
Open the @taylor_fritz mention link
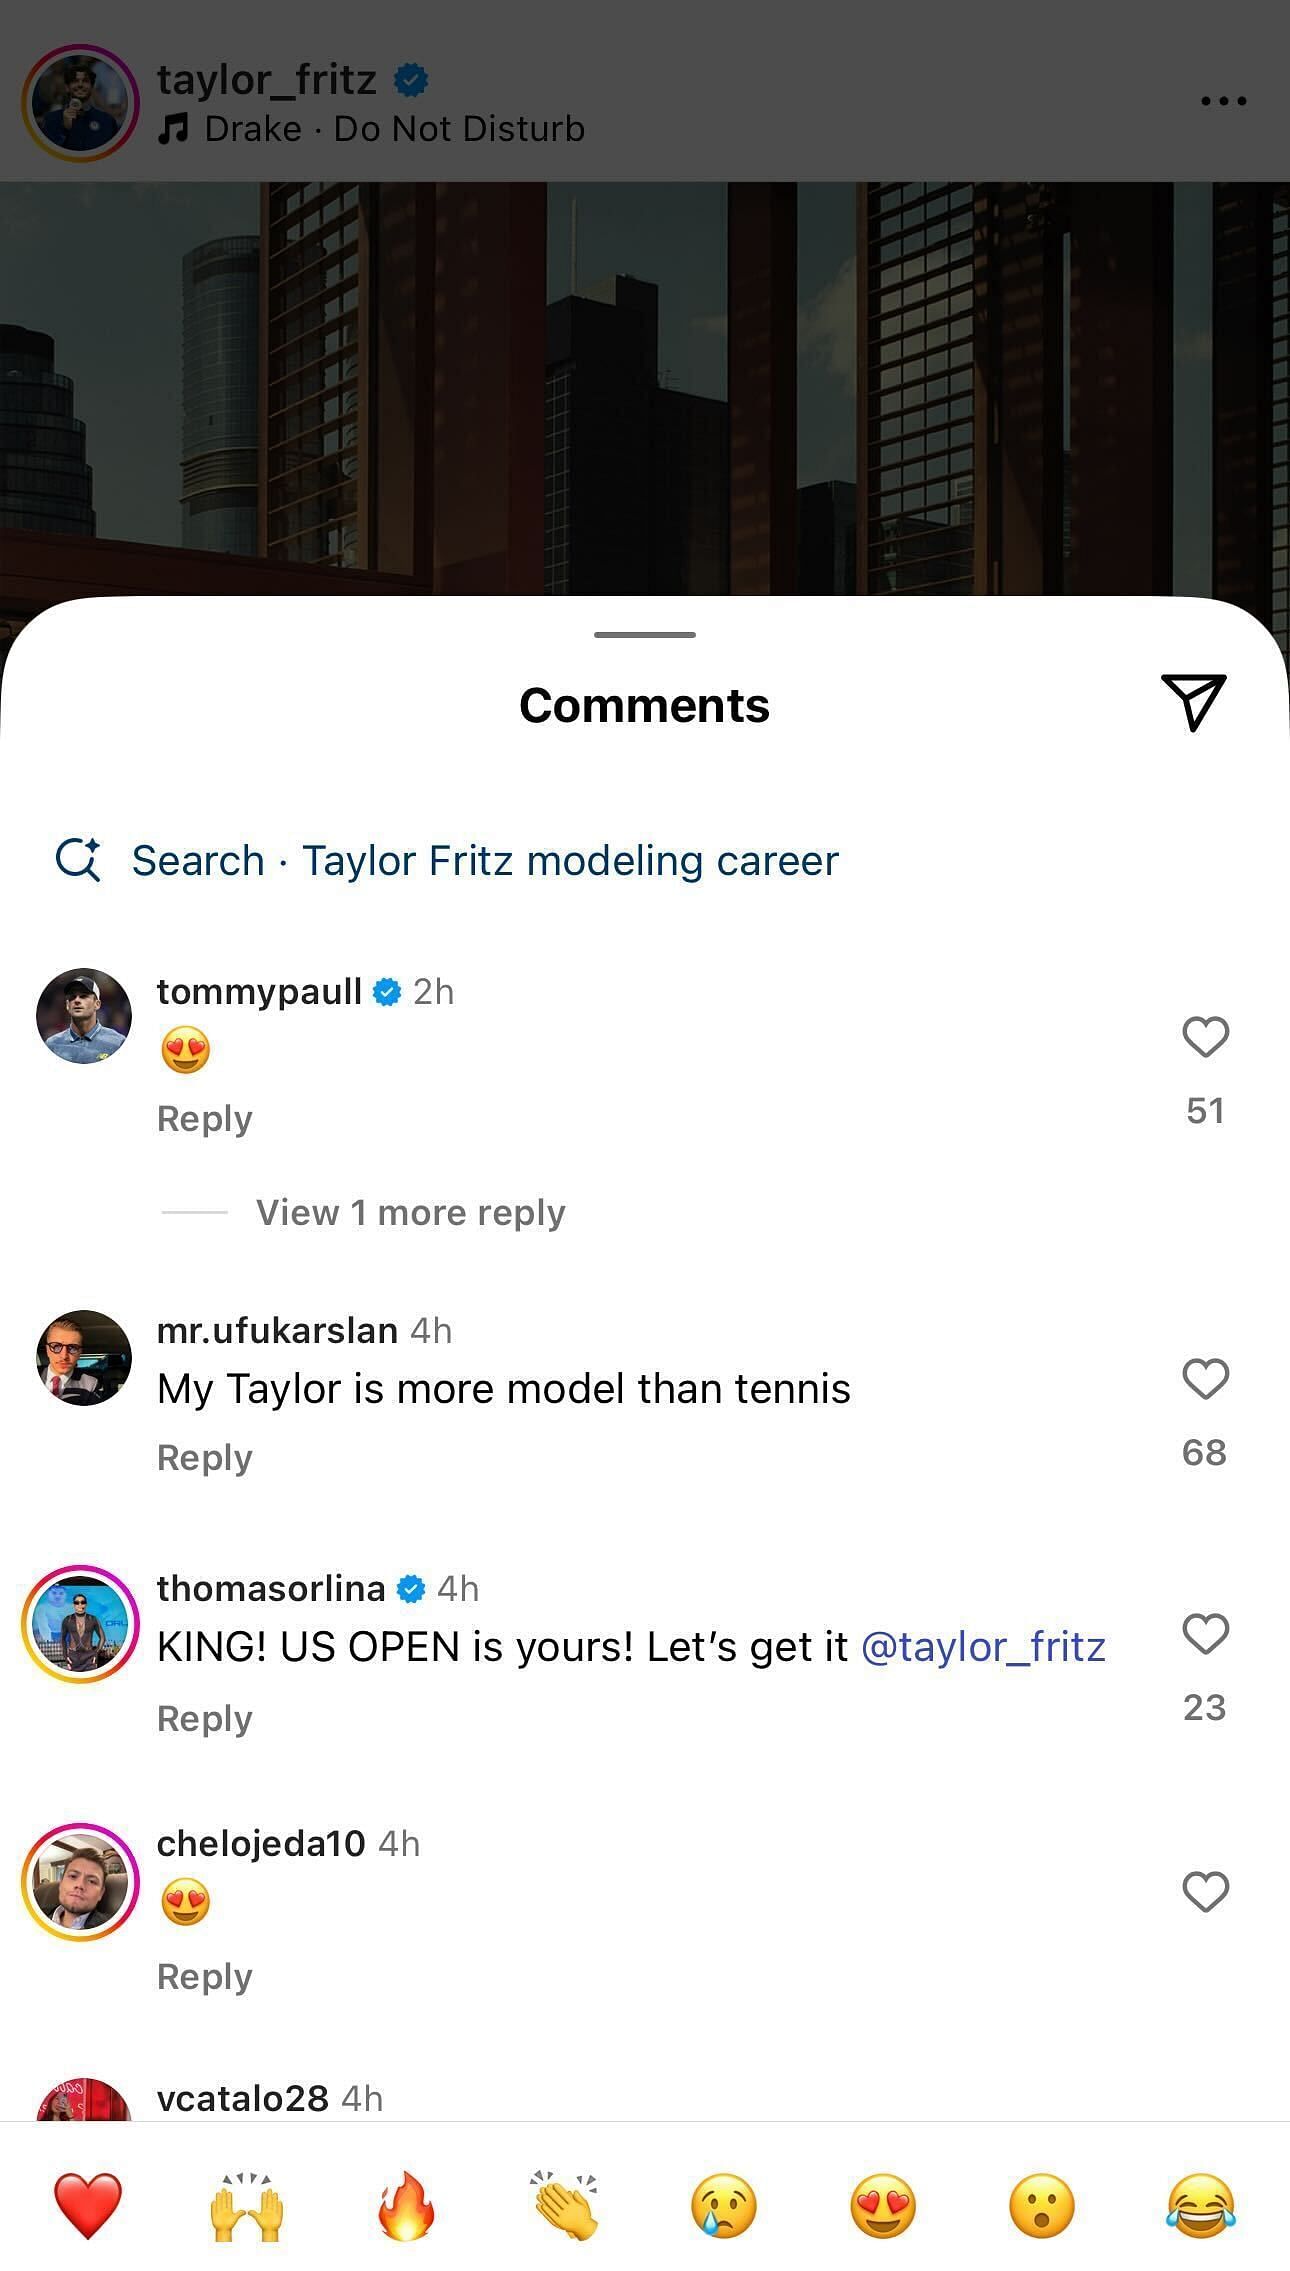tap(983, 1647)
